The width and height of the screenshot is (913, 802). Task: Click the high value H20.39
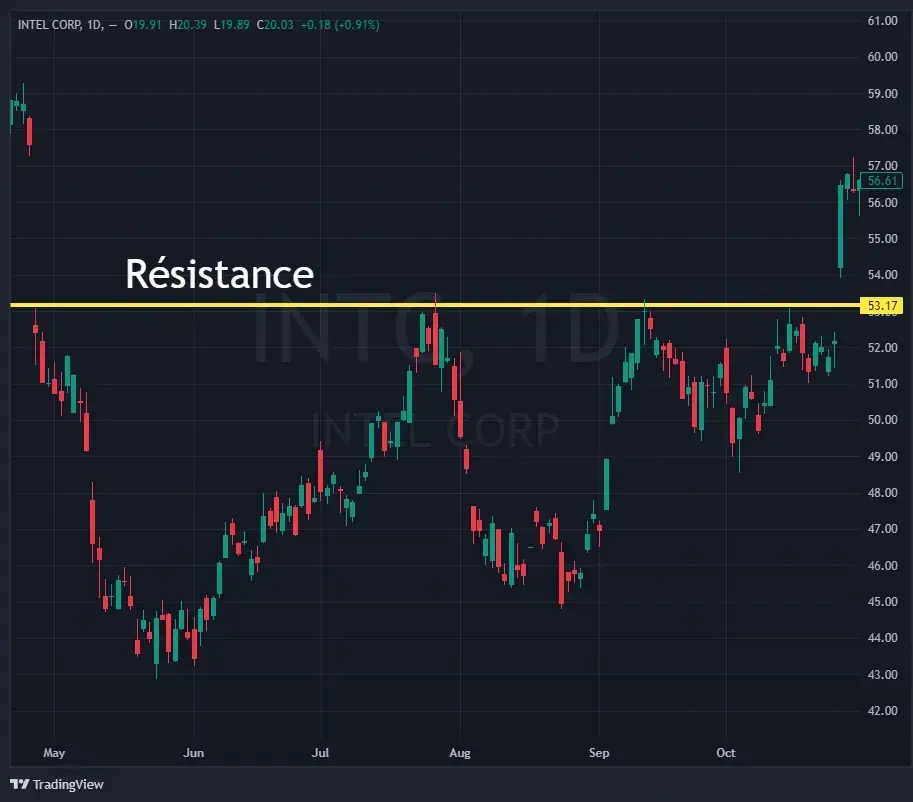pyautogui.click(x=187, y=25)
